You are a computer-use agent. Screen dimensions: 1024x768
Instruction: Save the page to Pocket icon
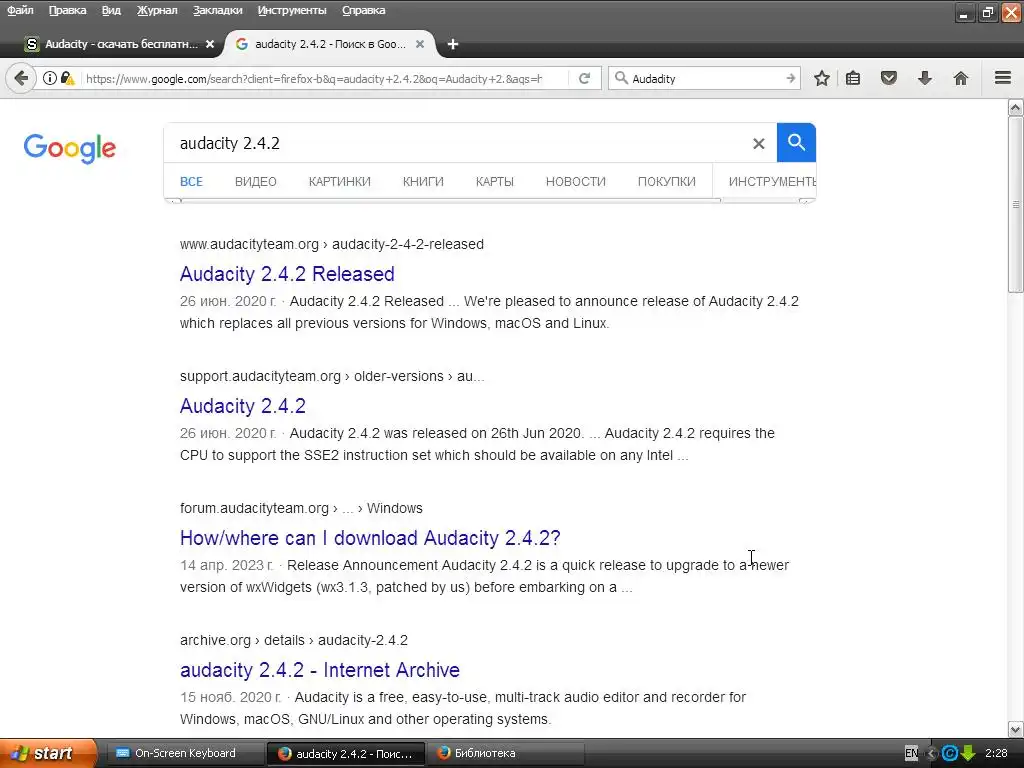pyautogui.click(x=889, y=78)
